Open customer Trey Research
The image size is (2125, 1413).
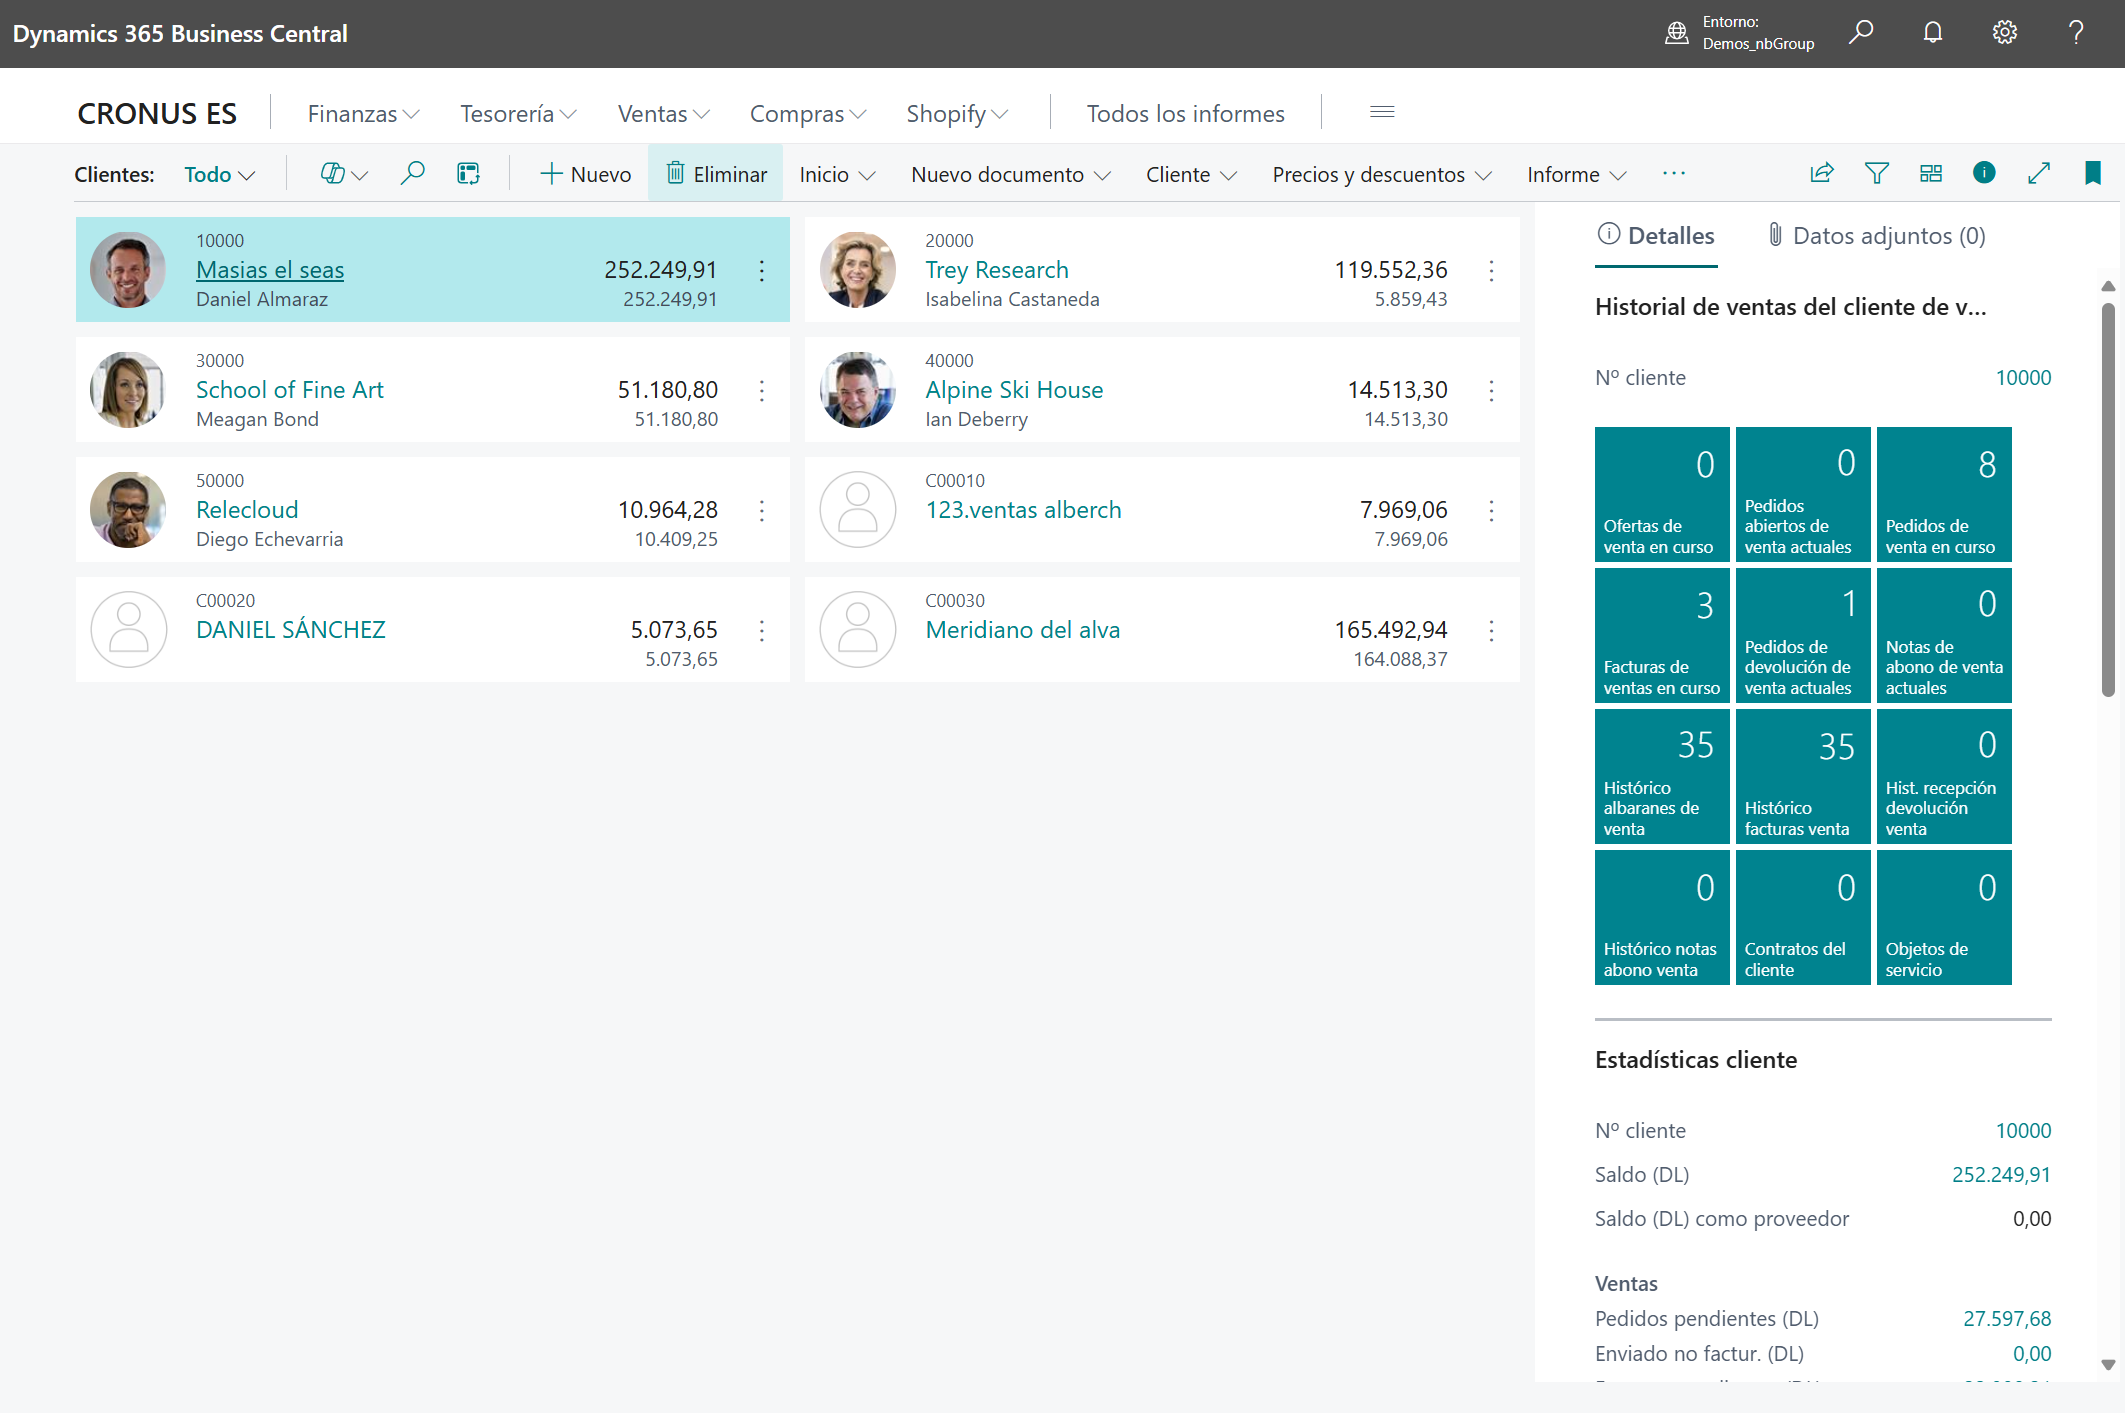[x=997, y=270]
